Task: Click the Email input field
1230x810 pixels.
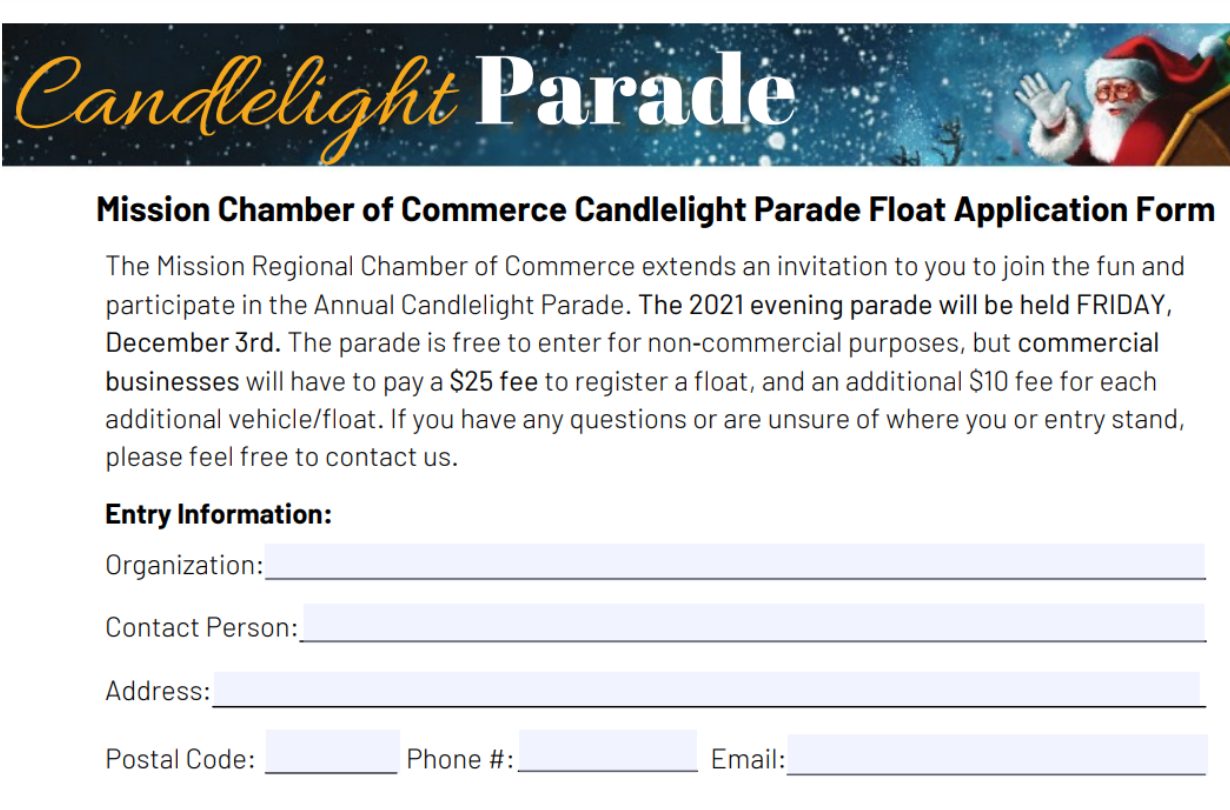Action: click(x=997, y=754)
